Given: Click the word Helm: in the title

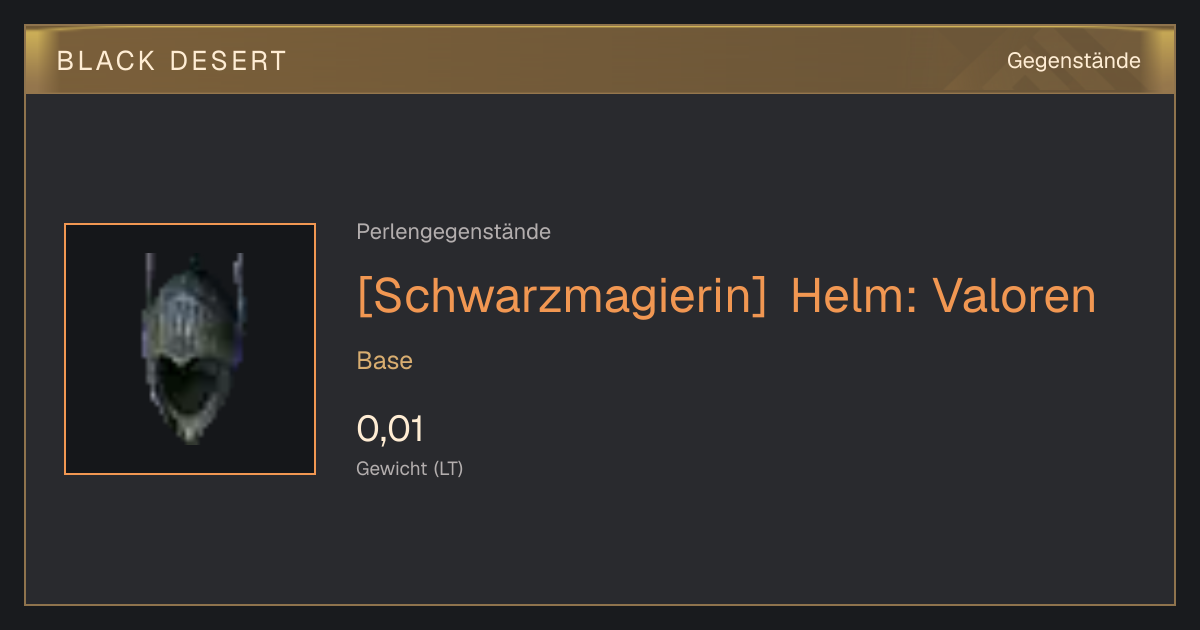Looking at the screenshot, I should [x=855, y=295].
